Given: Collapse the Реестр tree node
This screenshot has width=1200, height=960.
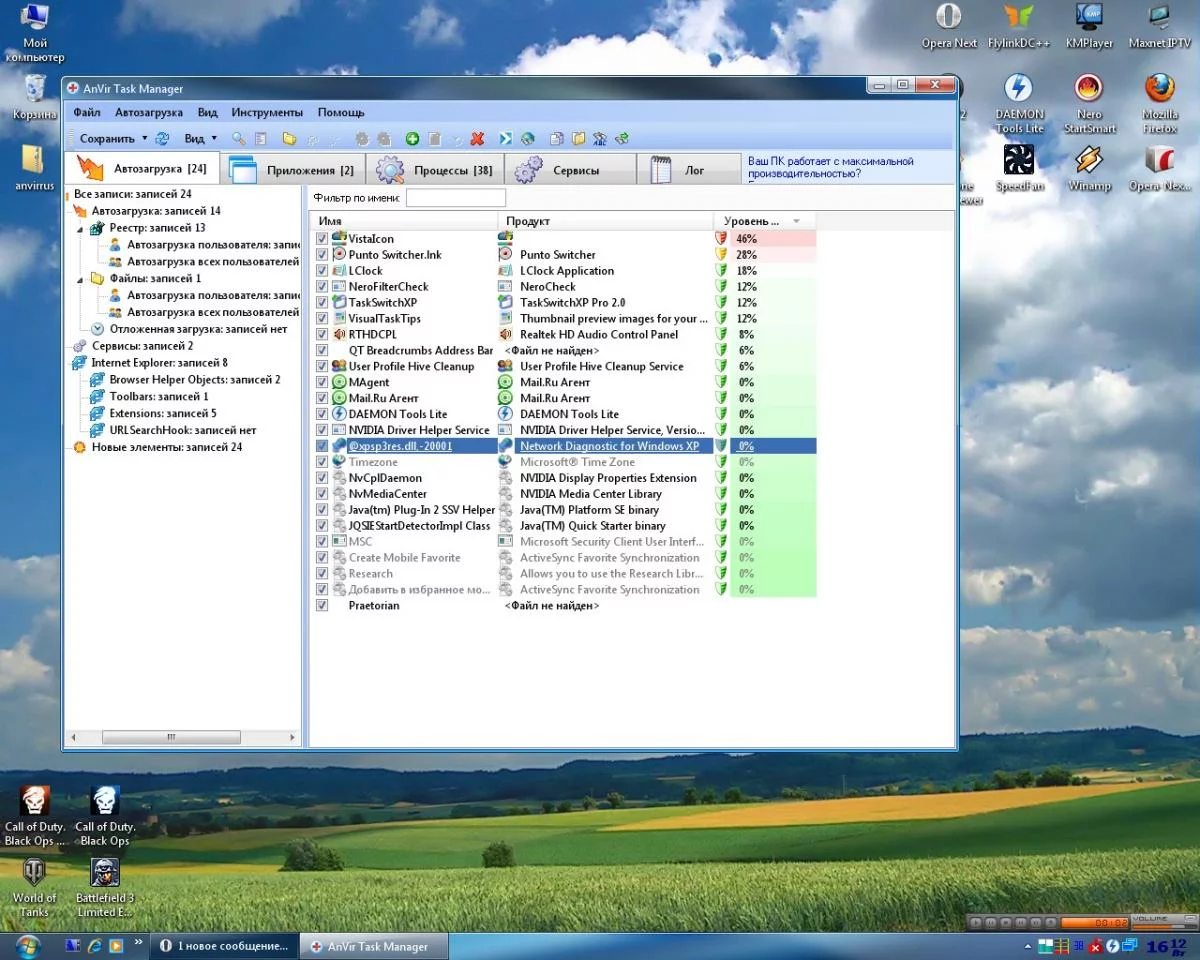Looking at the screenshot, I should click(x=82, y=228).
